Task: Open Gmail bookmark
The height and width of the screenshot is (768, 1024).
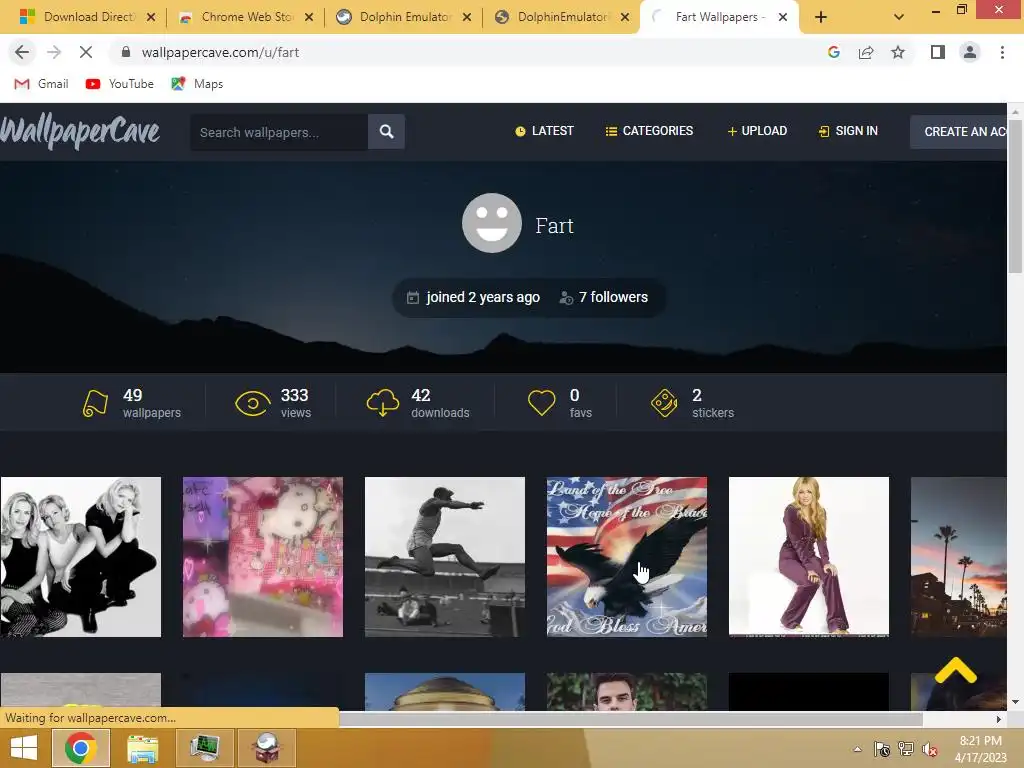Action: coord(41,84)
